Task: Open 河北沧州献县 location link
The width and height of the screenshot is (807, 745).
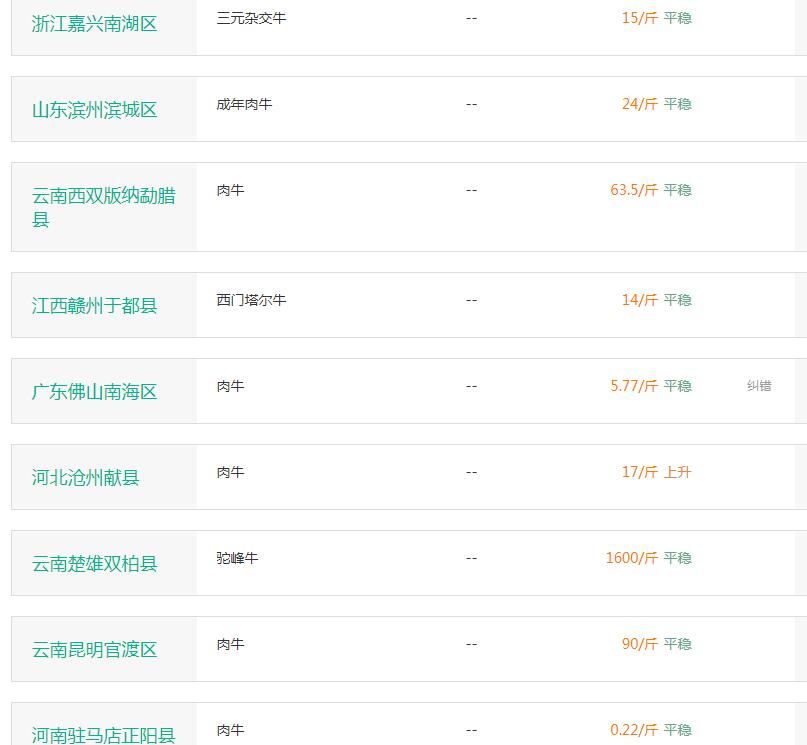Action: pos(85,477)
